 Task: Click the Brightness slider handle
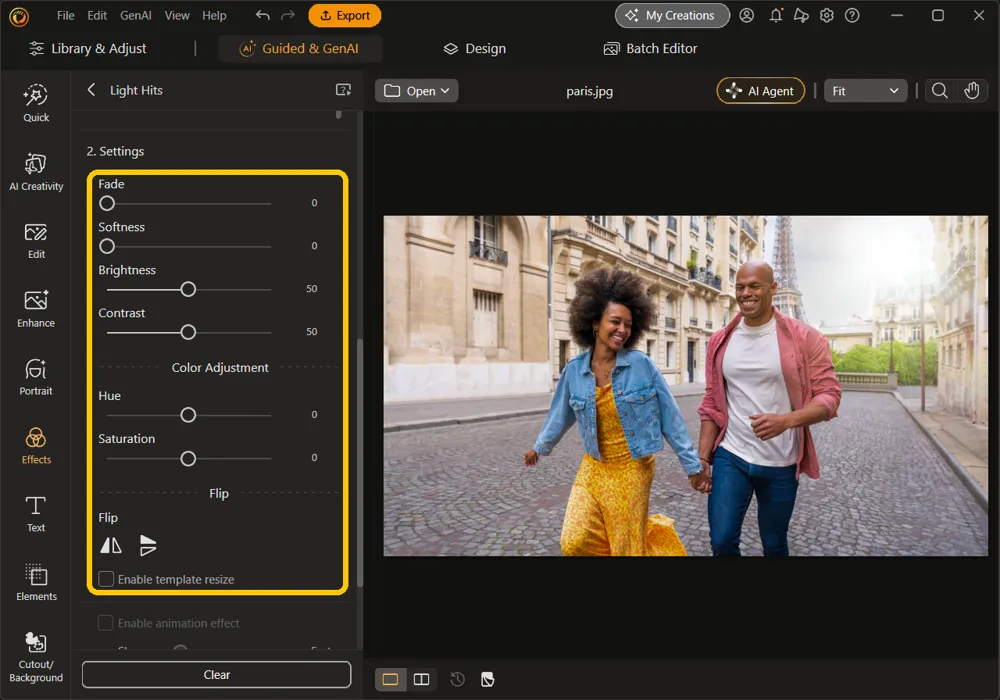coord(188,289)
